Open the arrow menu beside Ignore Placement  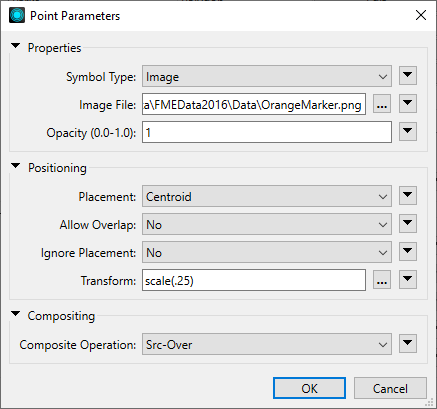pos(408,252)
